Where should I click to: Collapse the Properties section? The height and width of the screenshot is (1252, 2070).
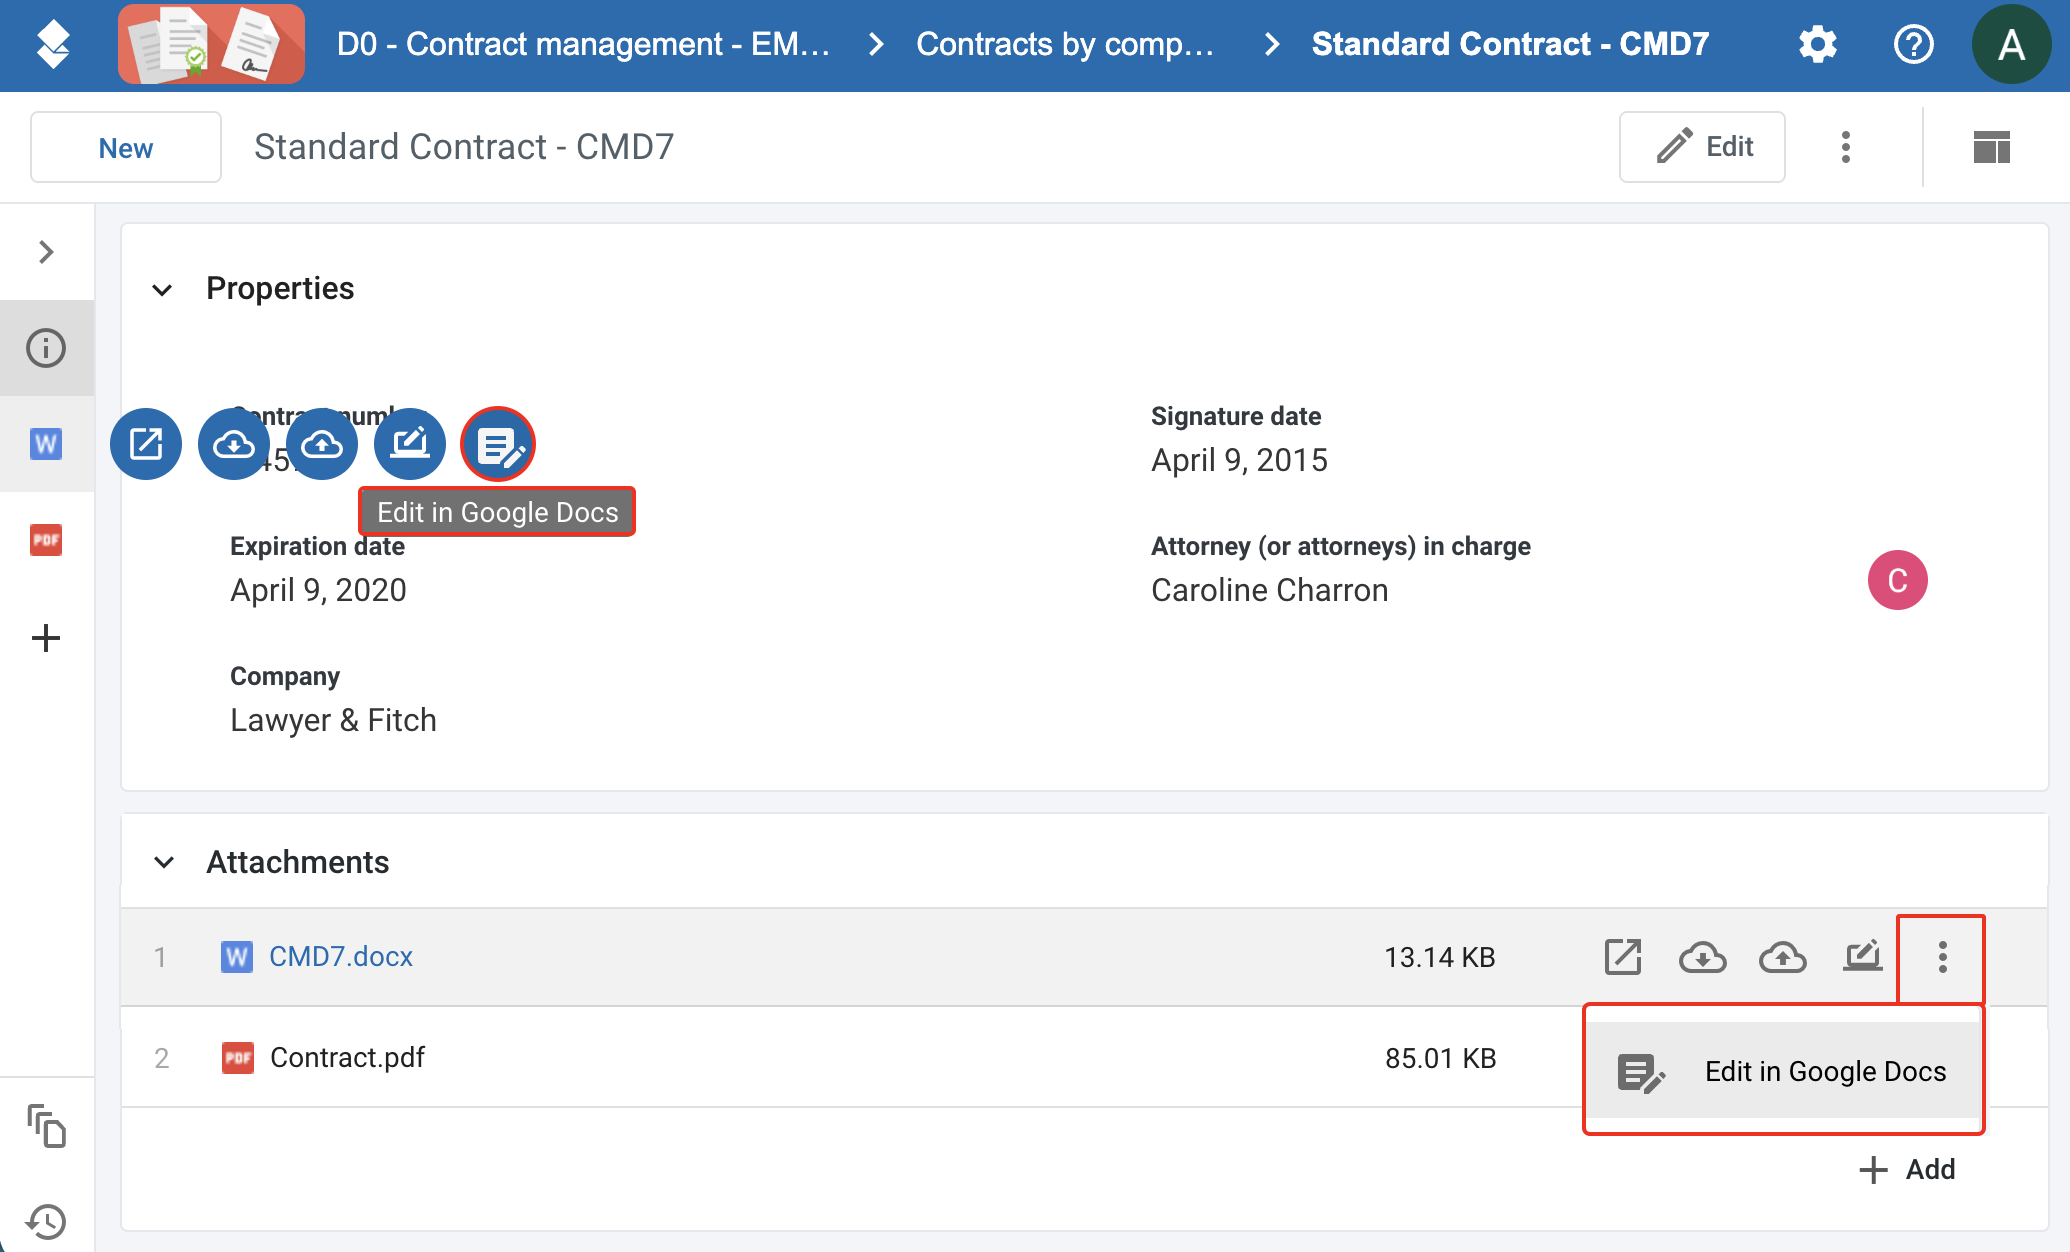[x=162, y=290]
